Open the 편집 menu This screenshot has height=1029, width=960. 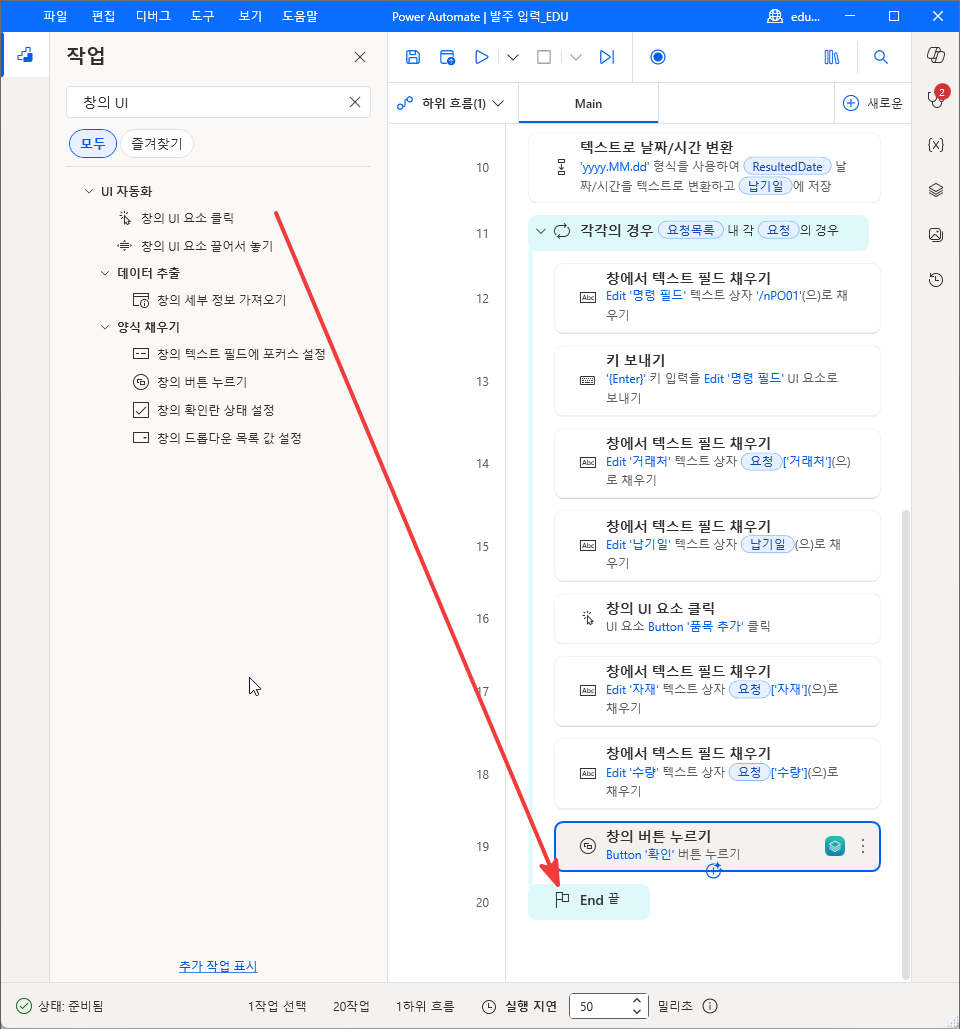pyautogui.click(x=103, y=16)
